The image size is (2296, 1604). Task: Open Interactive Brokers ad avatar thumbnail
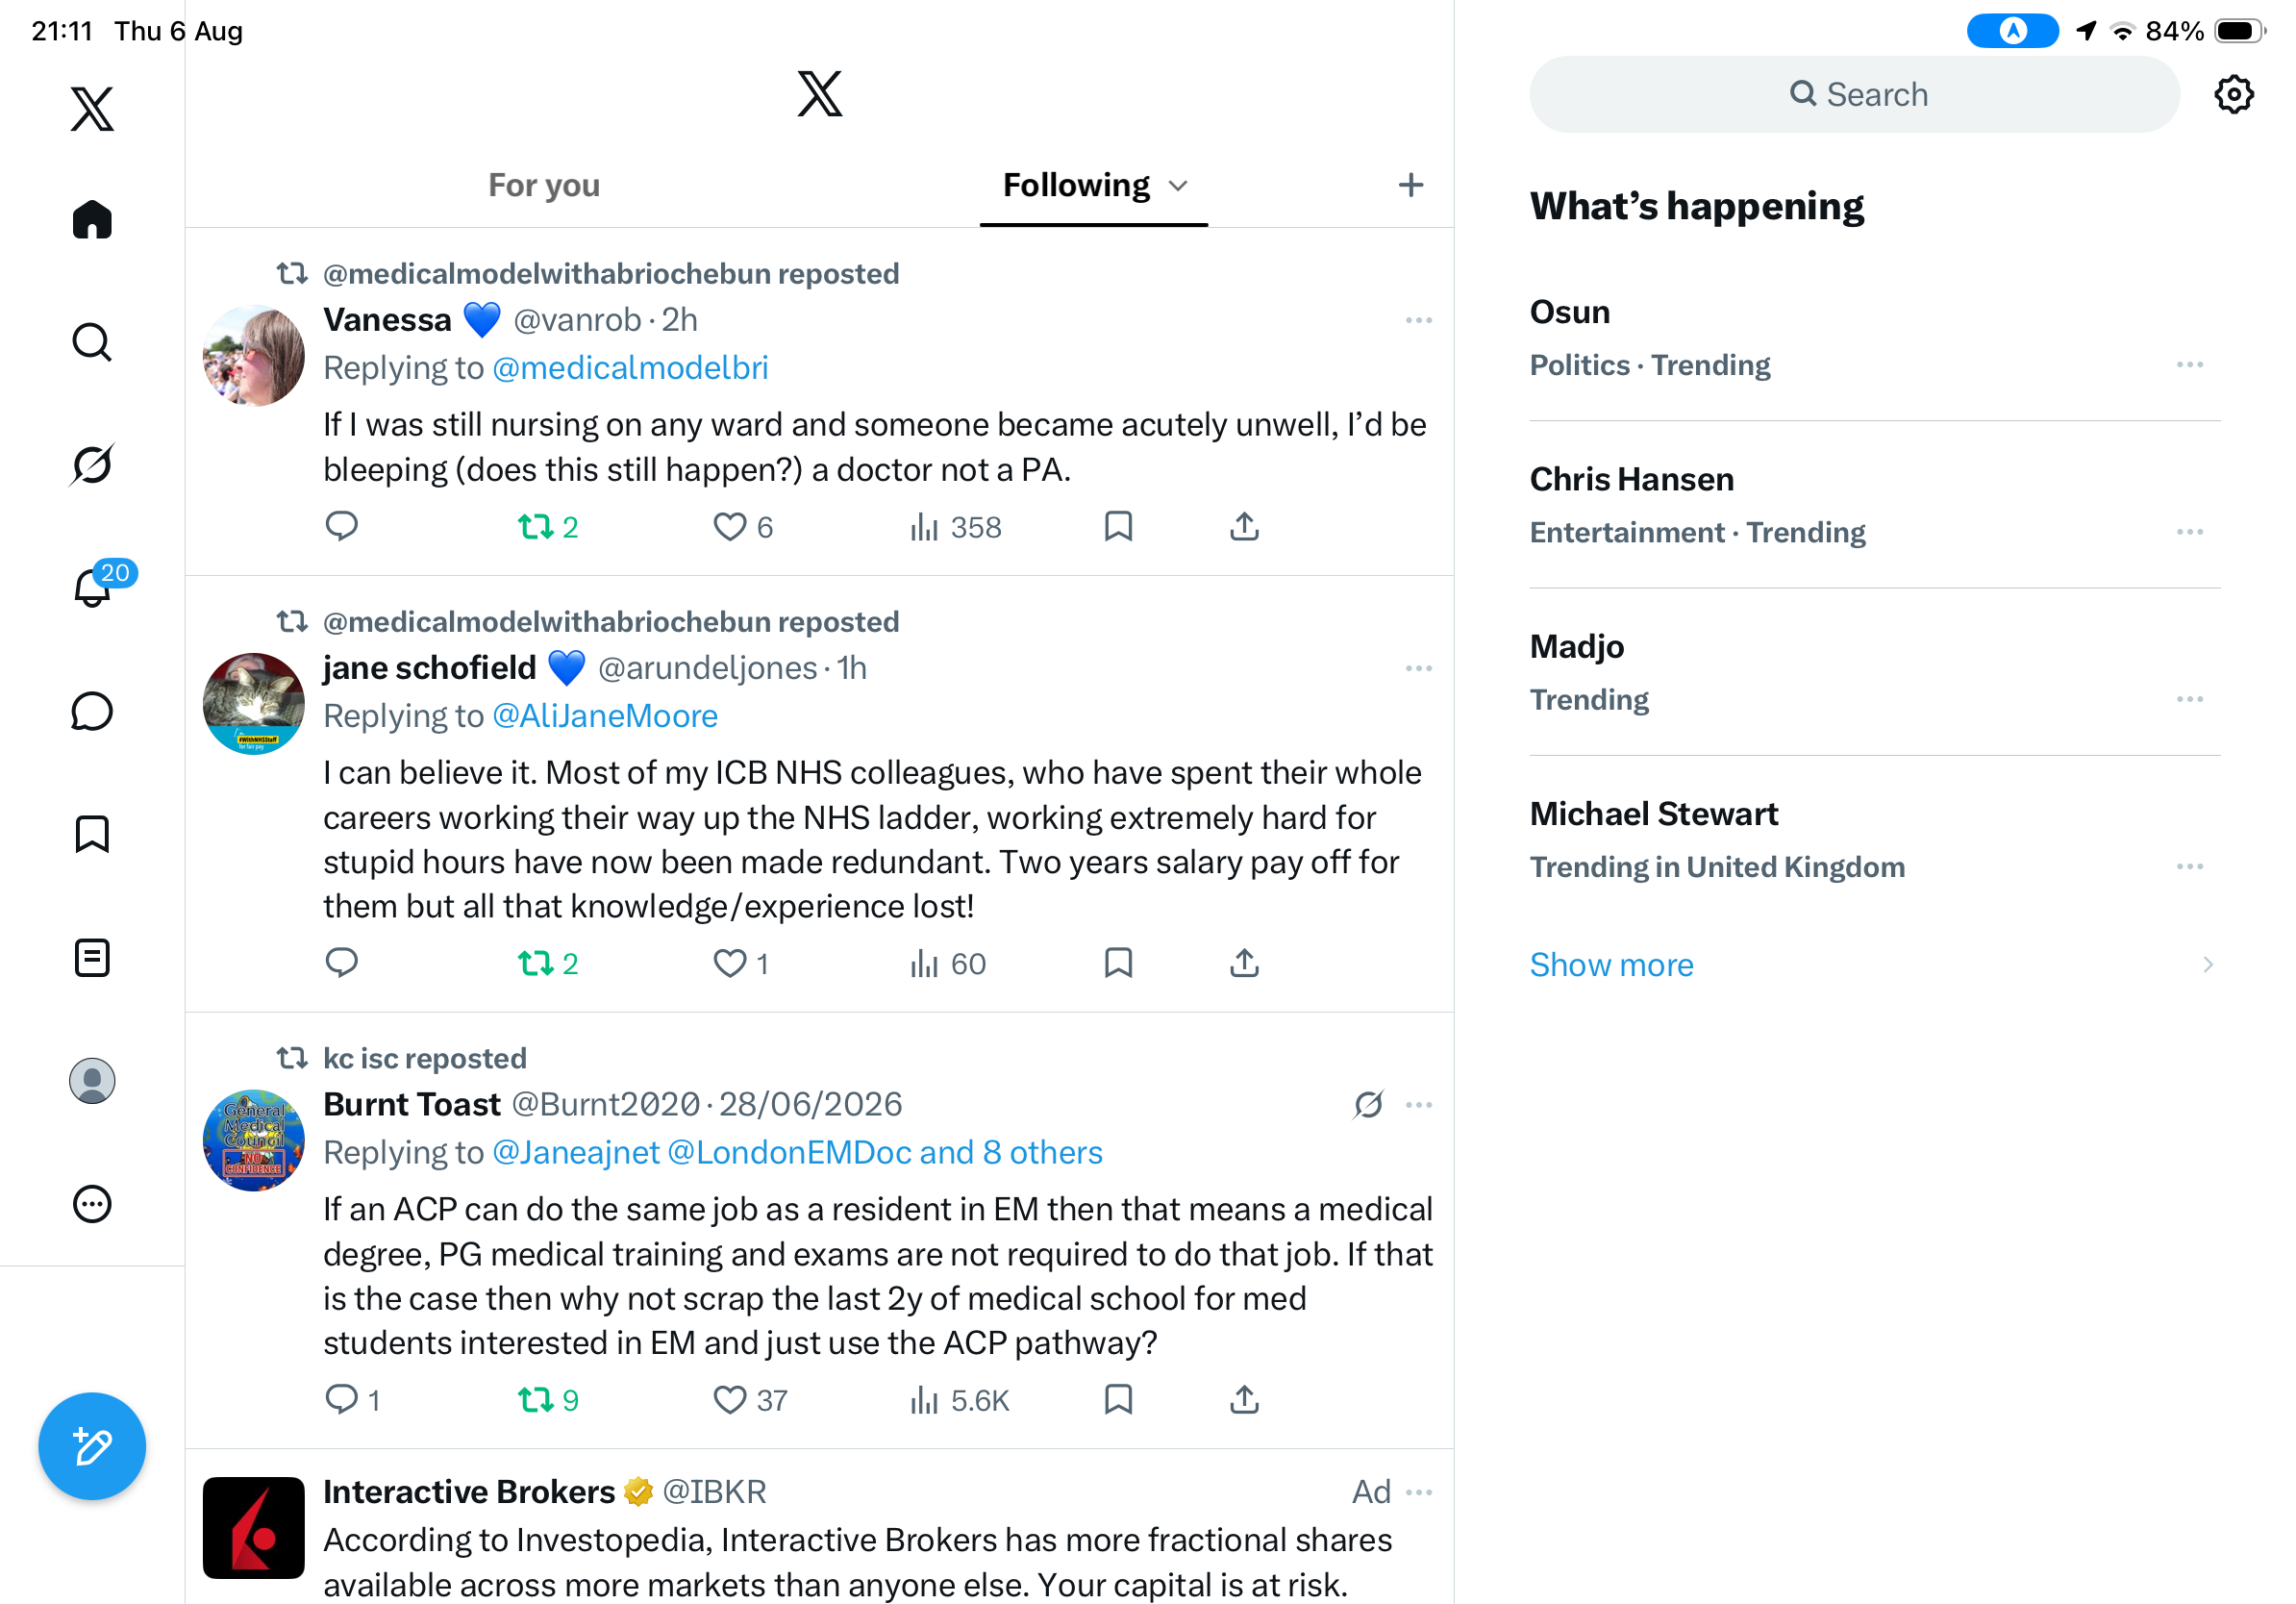253,1527
